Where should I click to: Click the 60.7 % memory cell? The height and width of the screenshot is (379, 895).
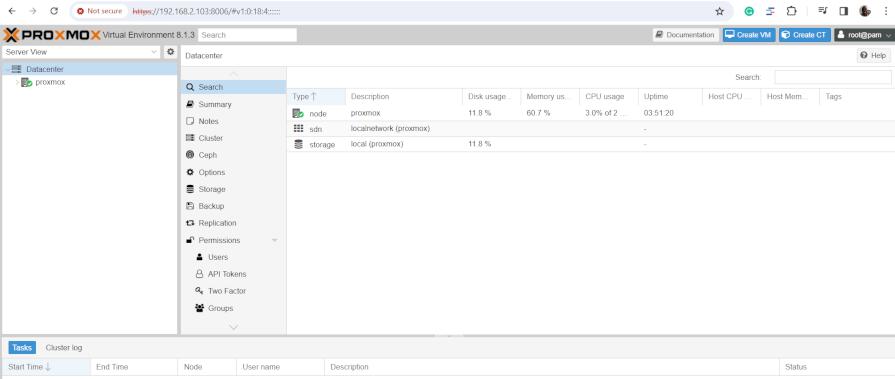538,113
